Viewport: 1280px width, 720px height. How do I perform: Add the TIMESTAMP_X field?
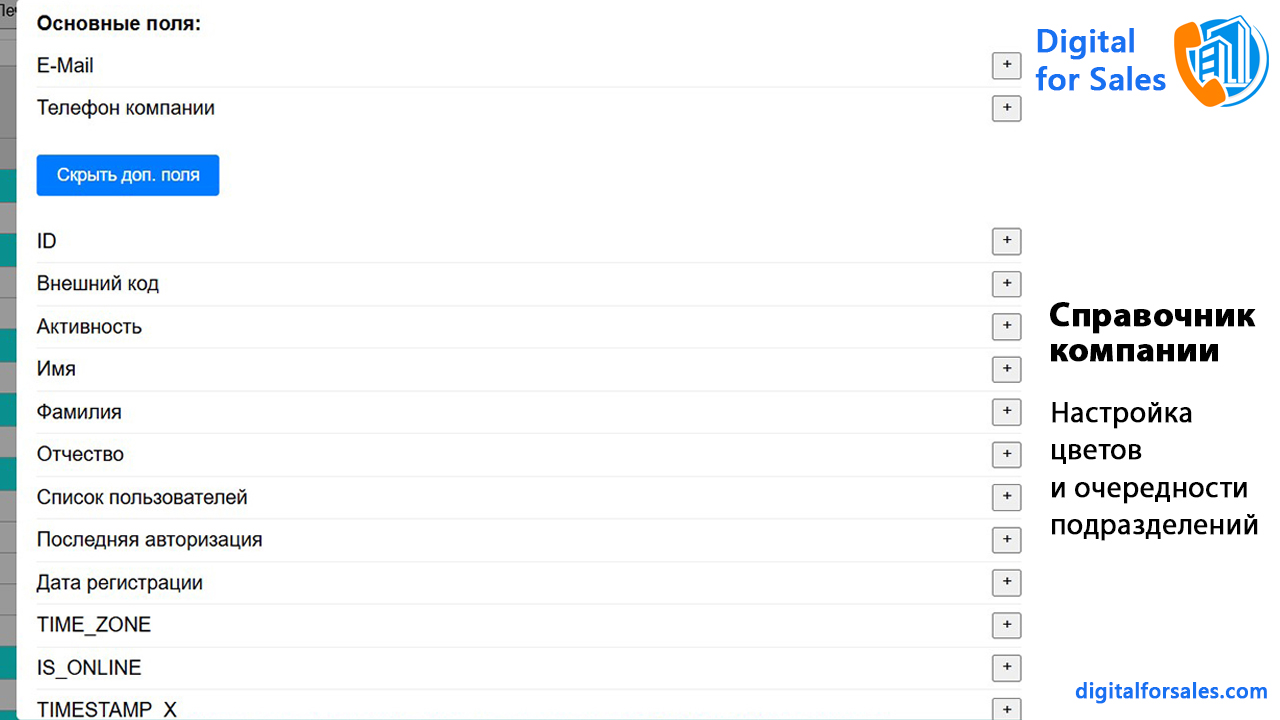(x=1006, y=708)
